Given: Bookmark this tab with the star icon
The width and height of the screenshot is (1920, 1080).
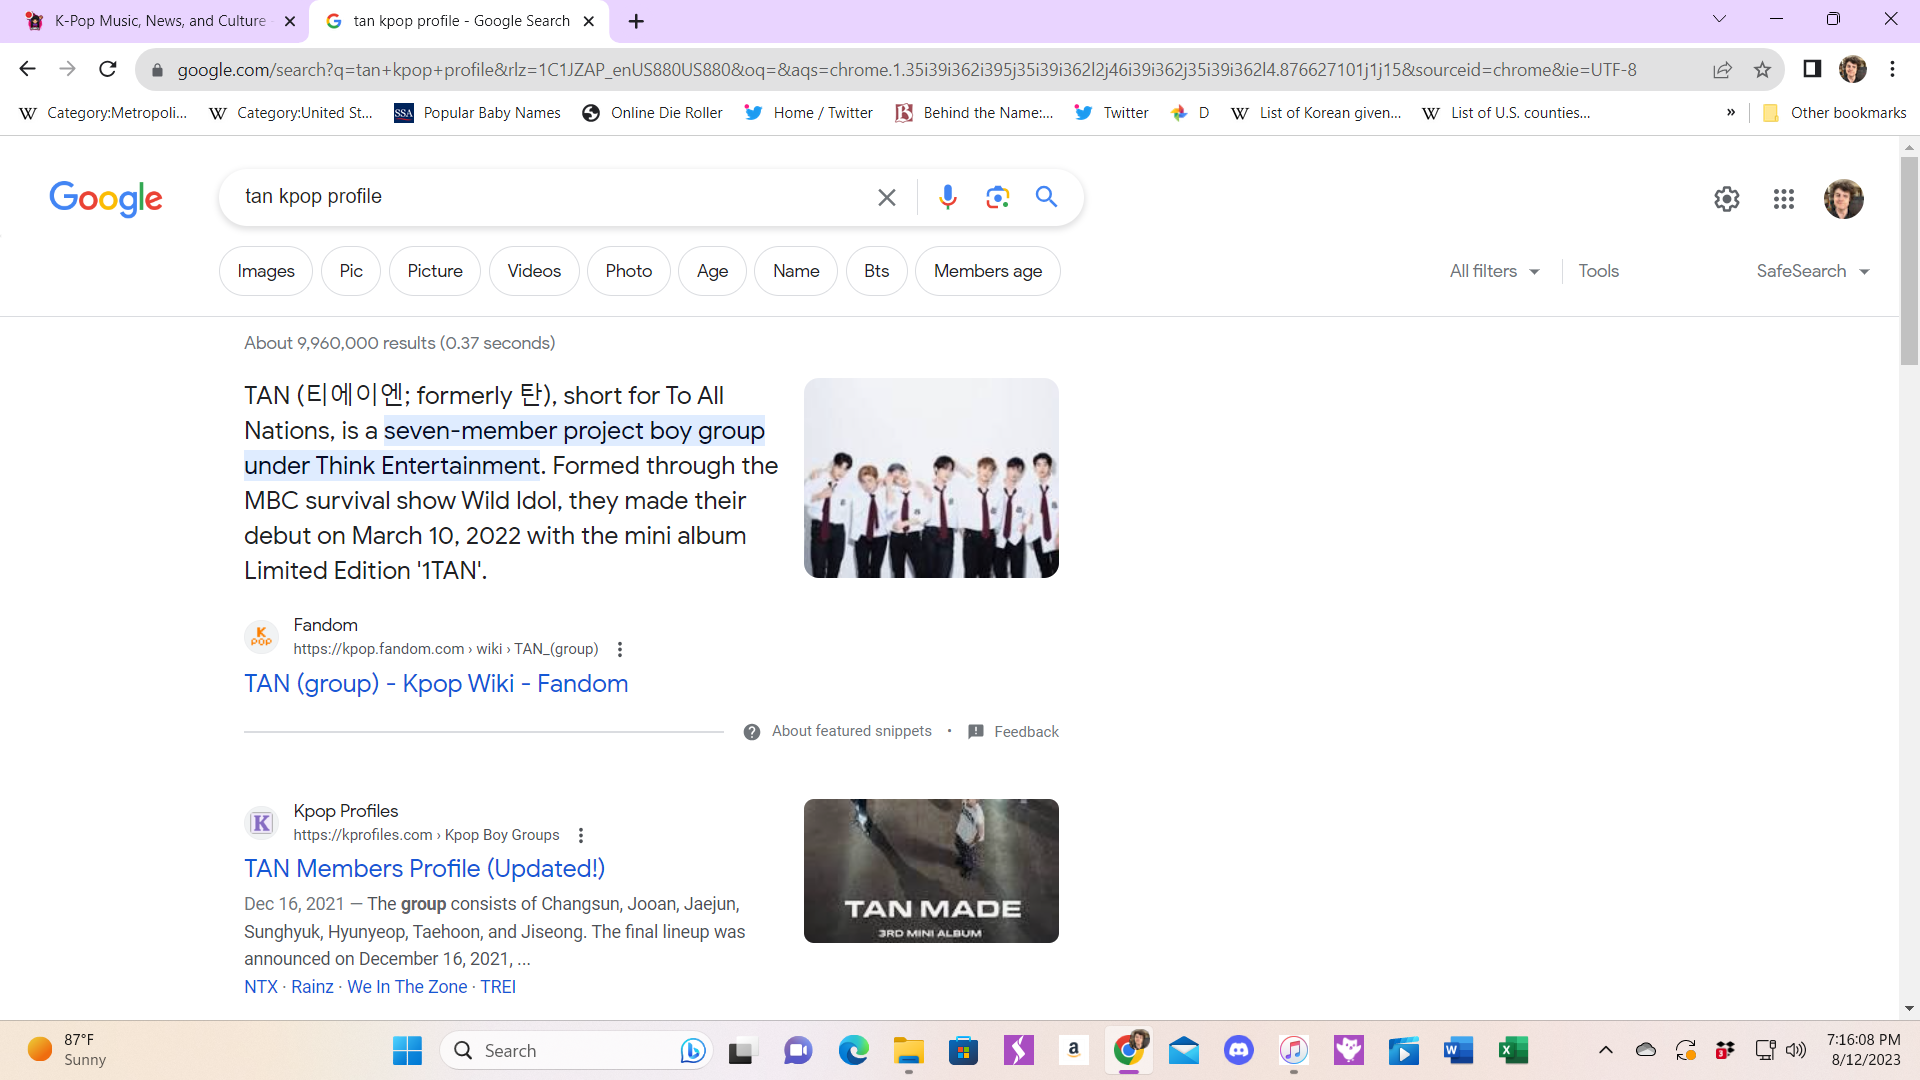Looking at the screenshot, I should 1762,69.
